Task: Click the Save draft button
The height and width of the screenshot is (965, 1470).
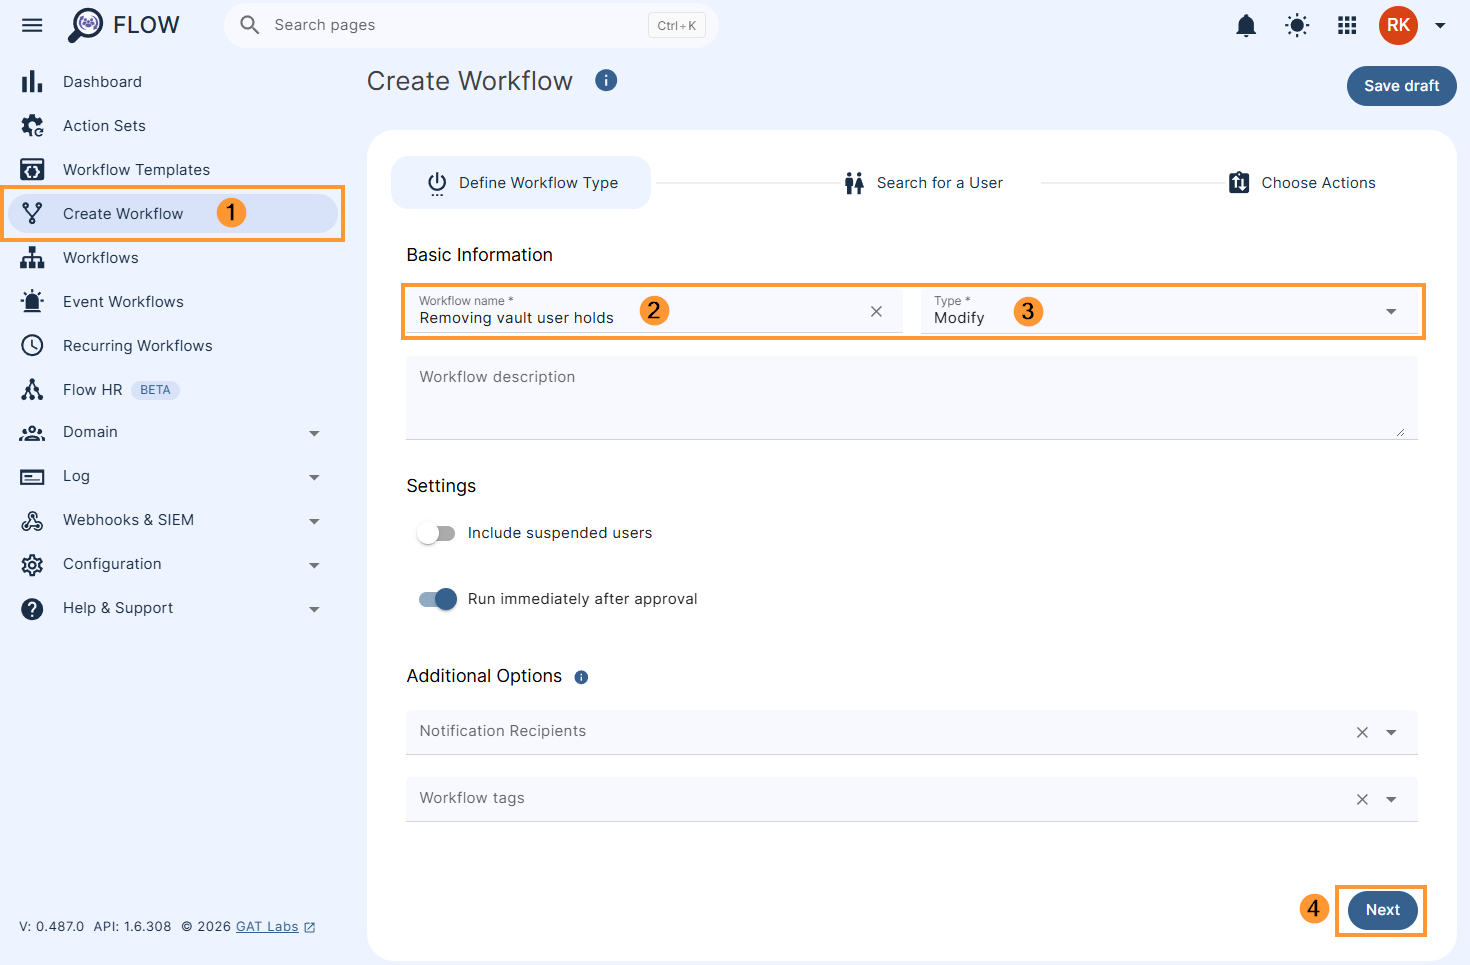Action: [x=1402, y=86]
